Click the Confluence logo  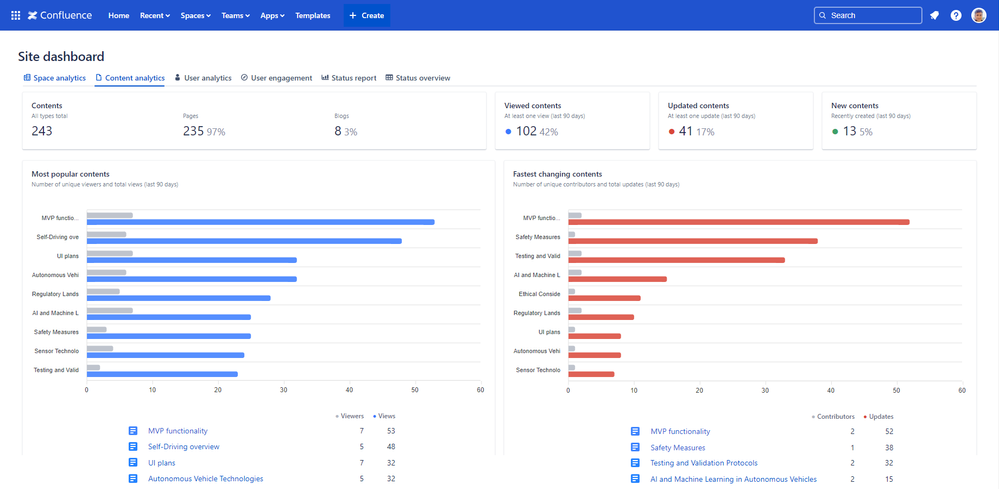pyautogui.click(x=62, y=16)
